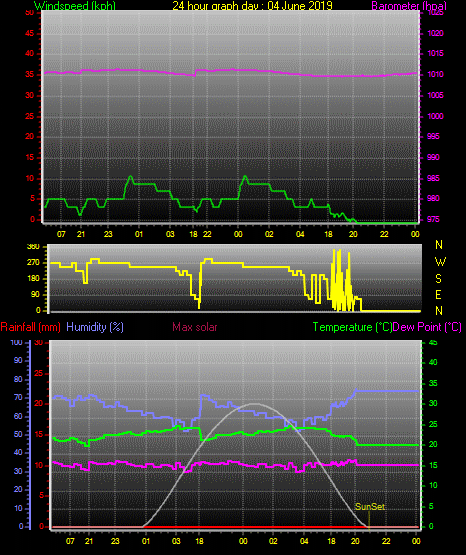Viewport: 466px width, 555px height.
Task: Click the compass letter W
Action: [440, 262]
